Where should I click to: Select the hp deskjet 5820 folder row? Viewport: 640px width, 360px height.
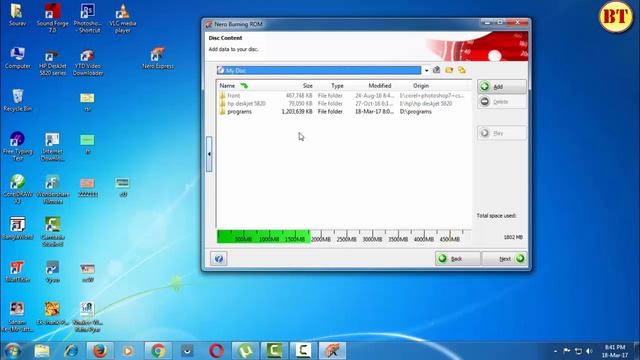(342, 104)
